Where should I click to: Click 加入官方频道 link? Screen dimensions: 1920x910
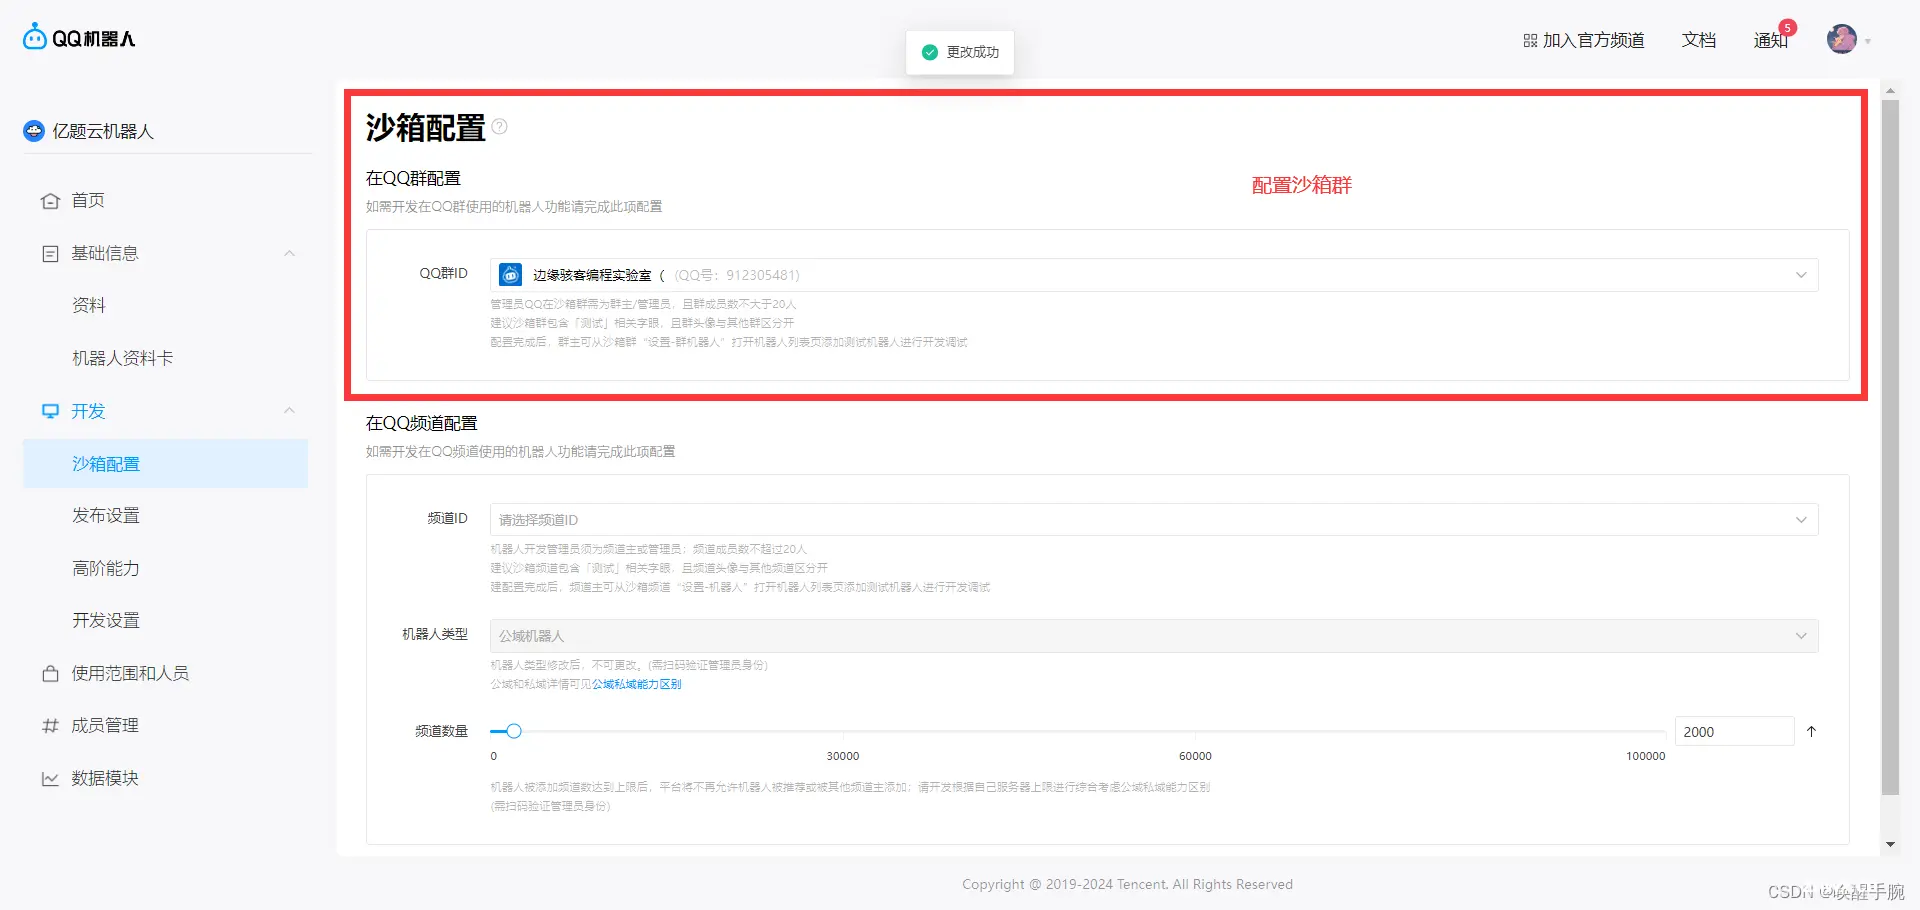pos(1584,41)
